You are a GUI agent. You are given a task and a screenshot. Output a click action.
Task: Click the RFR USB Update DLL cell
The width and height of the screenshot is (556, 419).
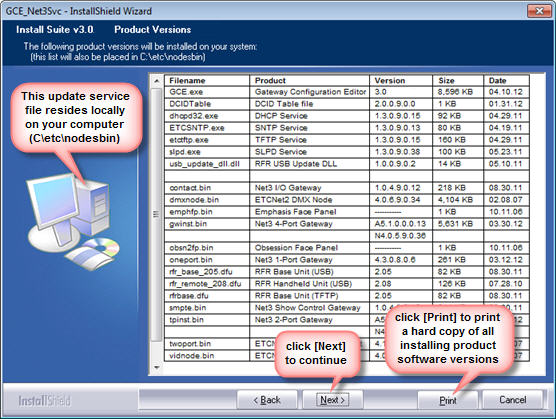(x=310, y=164)
